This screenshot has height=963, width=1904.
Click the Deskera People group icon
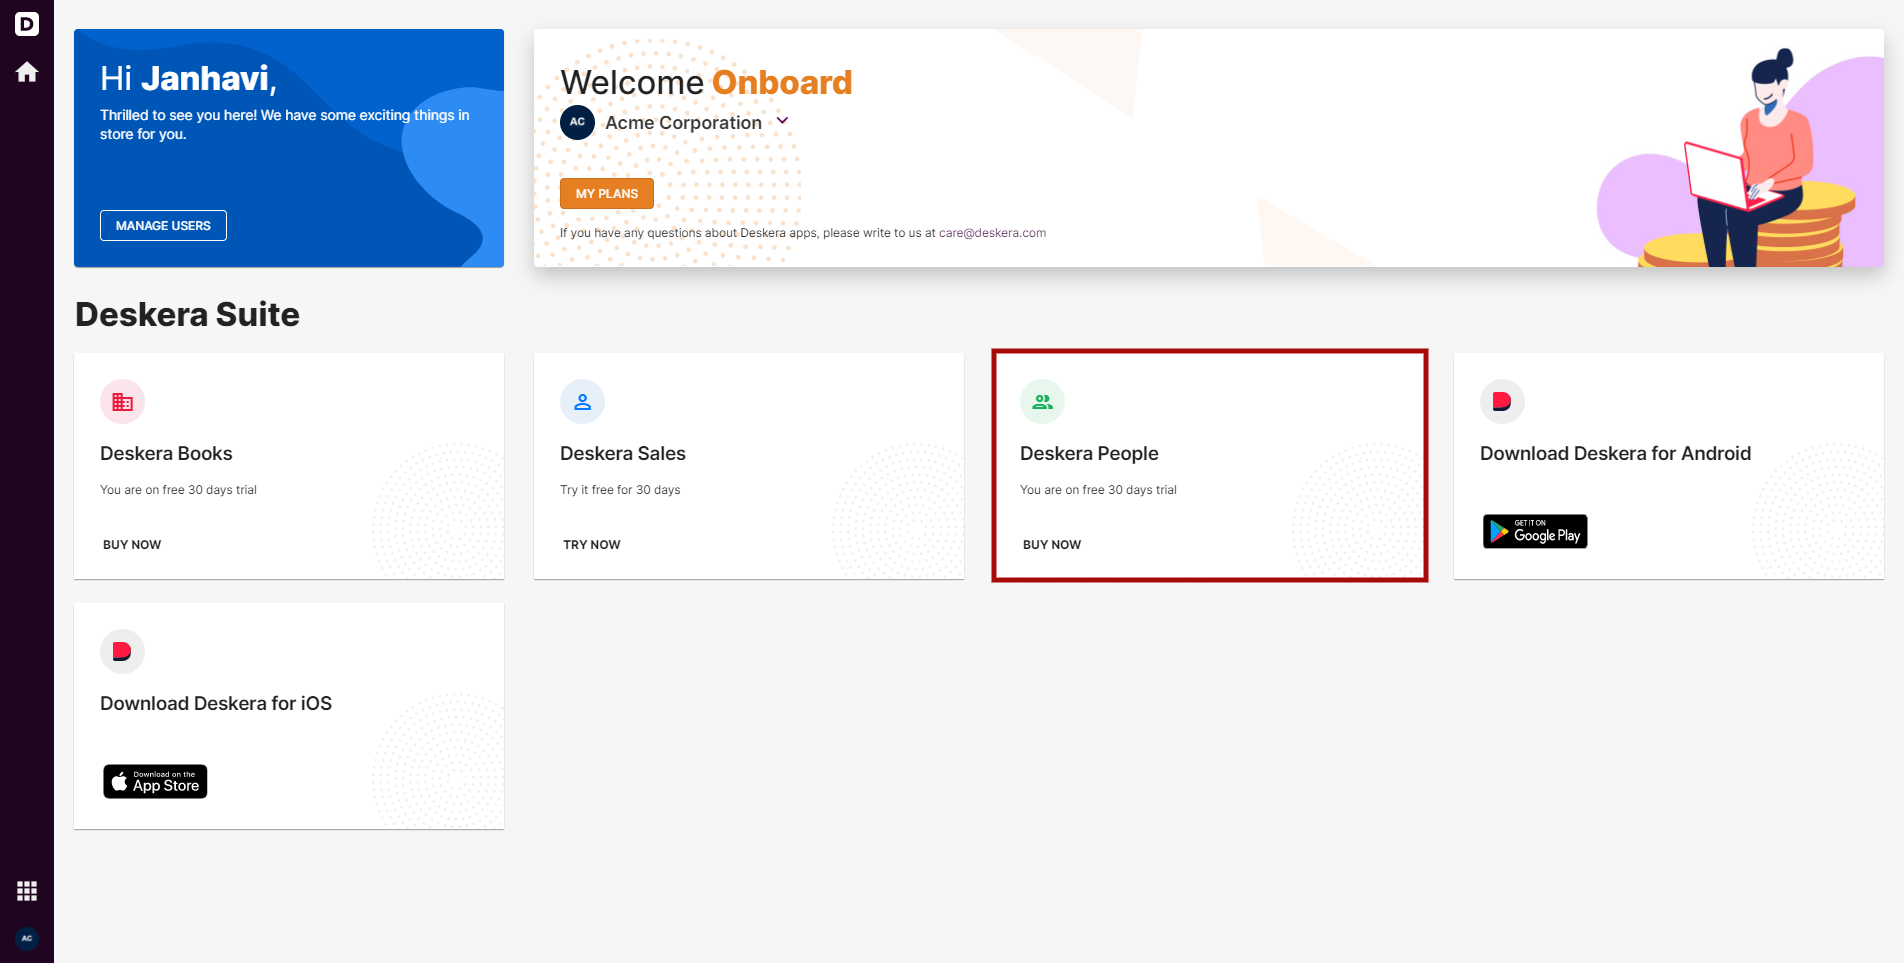pos(1042,402)
